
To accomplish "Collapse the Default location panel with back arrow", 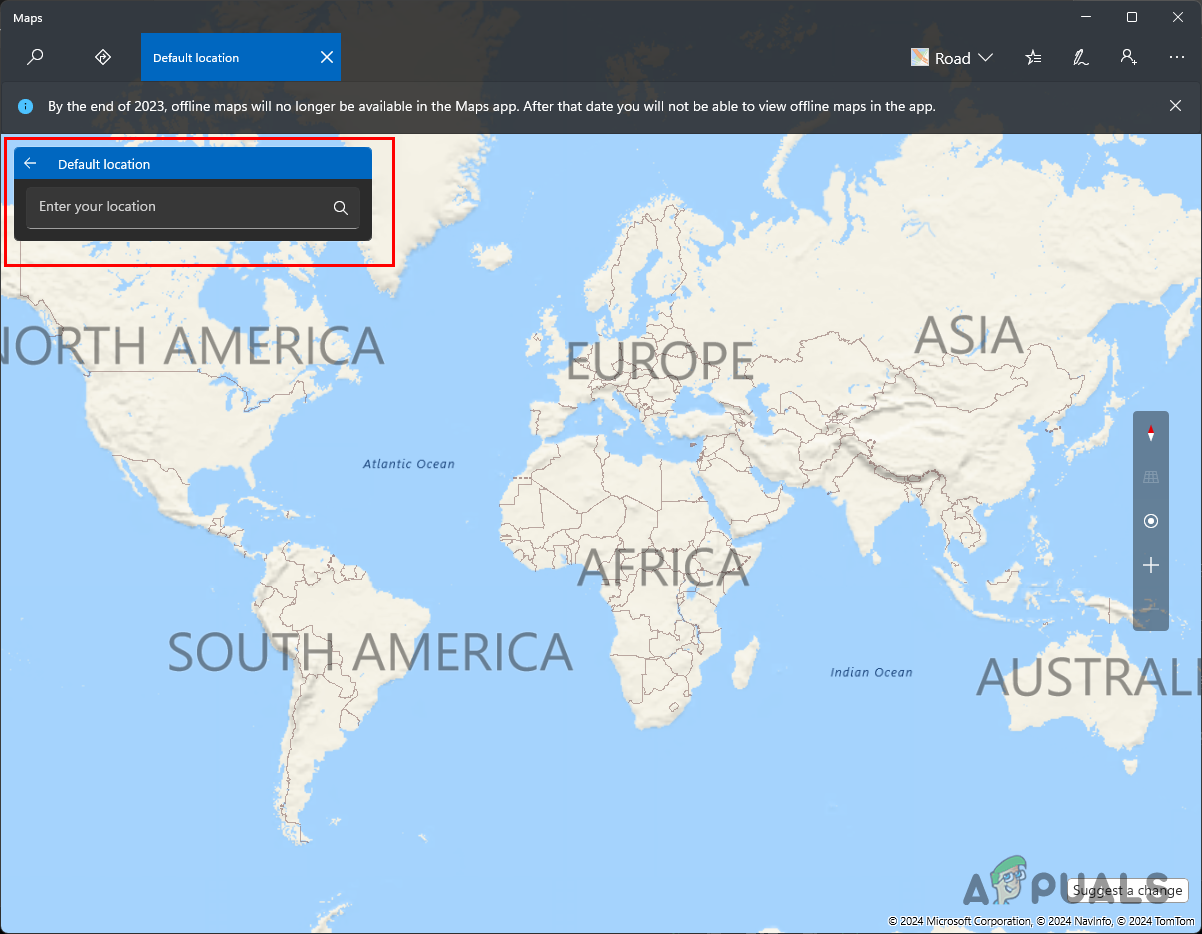I will coord(30,163).
